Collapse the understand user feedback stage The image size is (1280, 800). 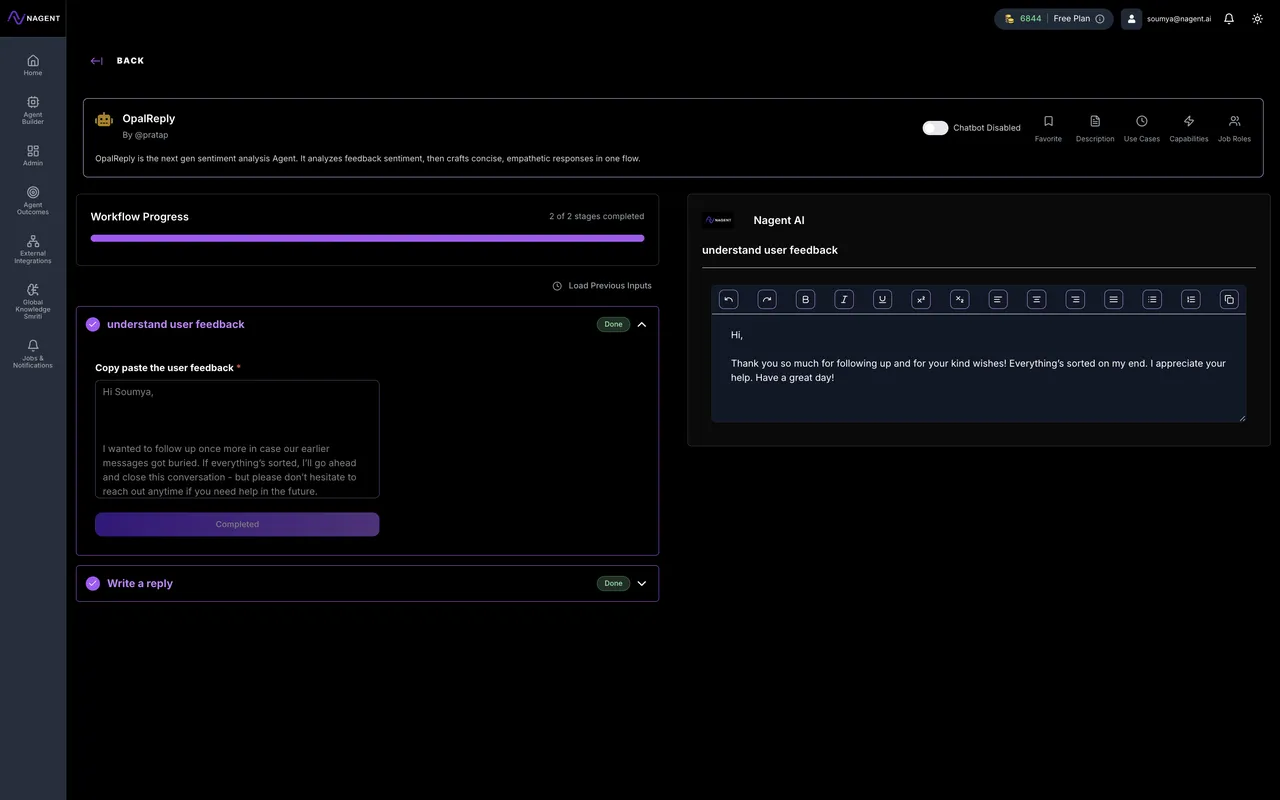click(642, 324)
